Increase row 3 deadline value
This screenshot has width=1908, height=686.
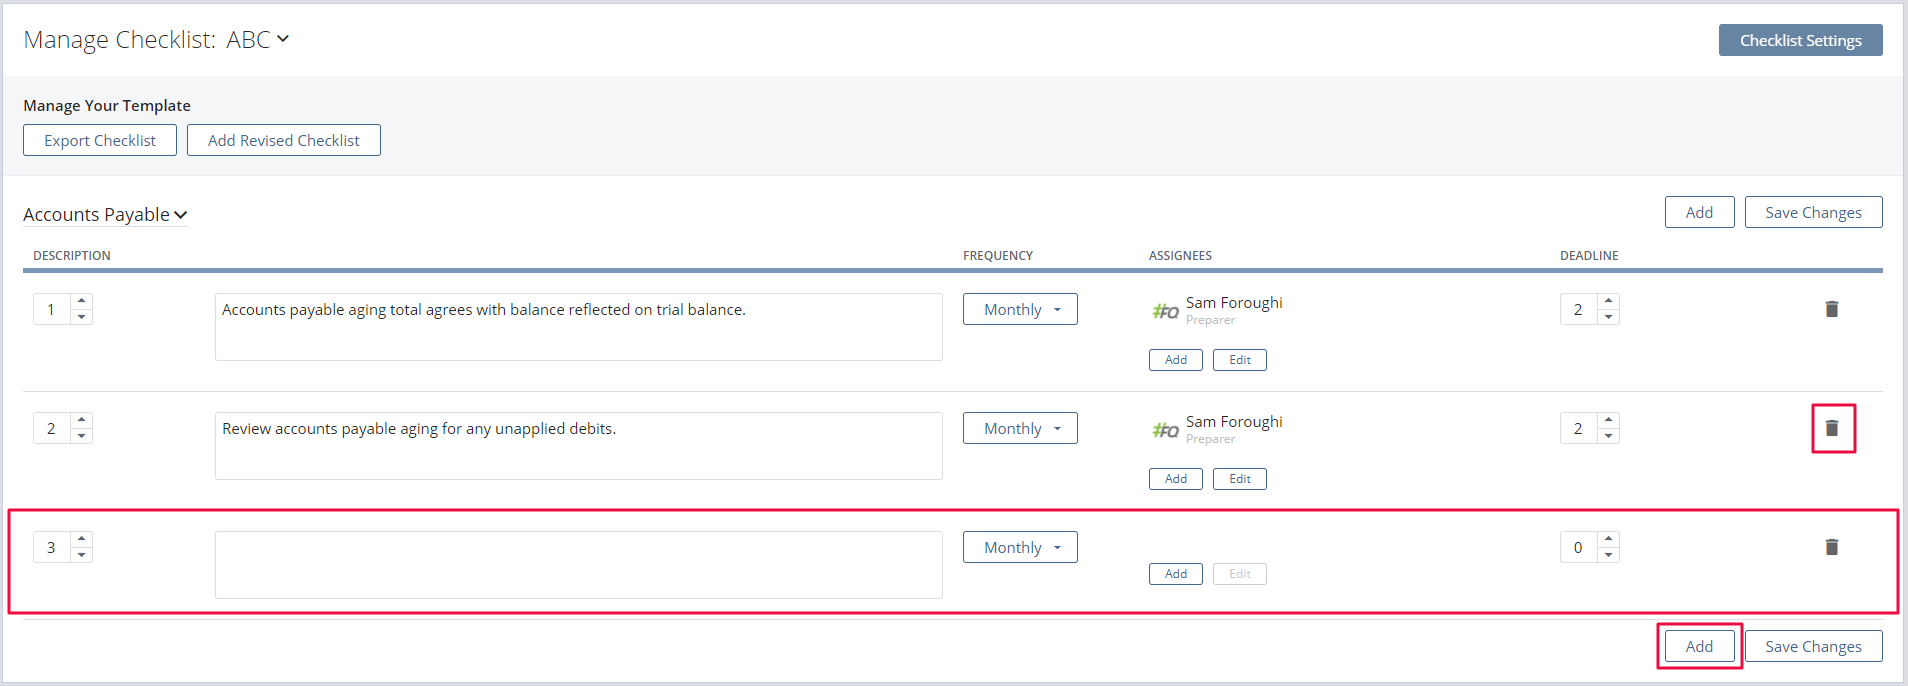coord(1608,540)
